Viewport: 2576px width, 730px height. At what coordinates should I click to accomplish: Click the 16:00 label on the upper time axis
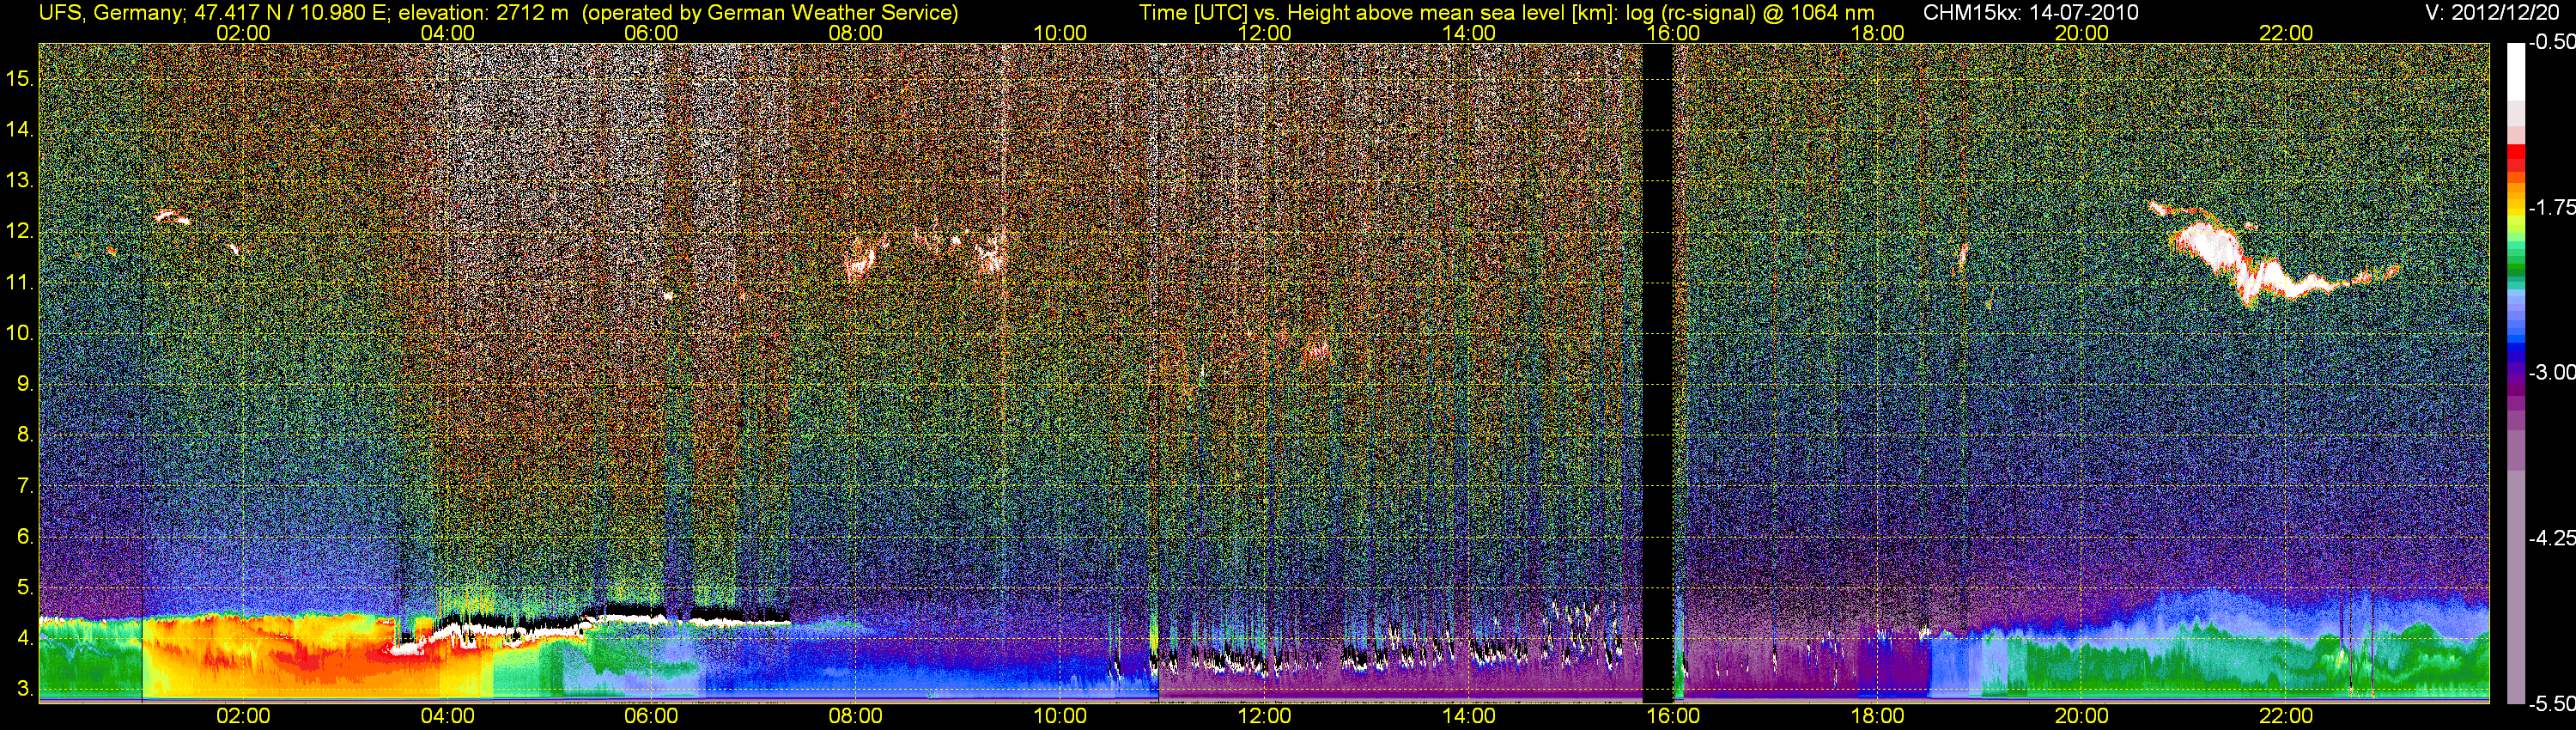(1673, 33)
